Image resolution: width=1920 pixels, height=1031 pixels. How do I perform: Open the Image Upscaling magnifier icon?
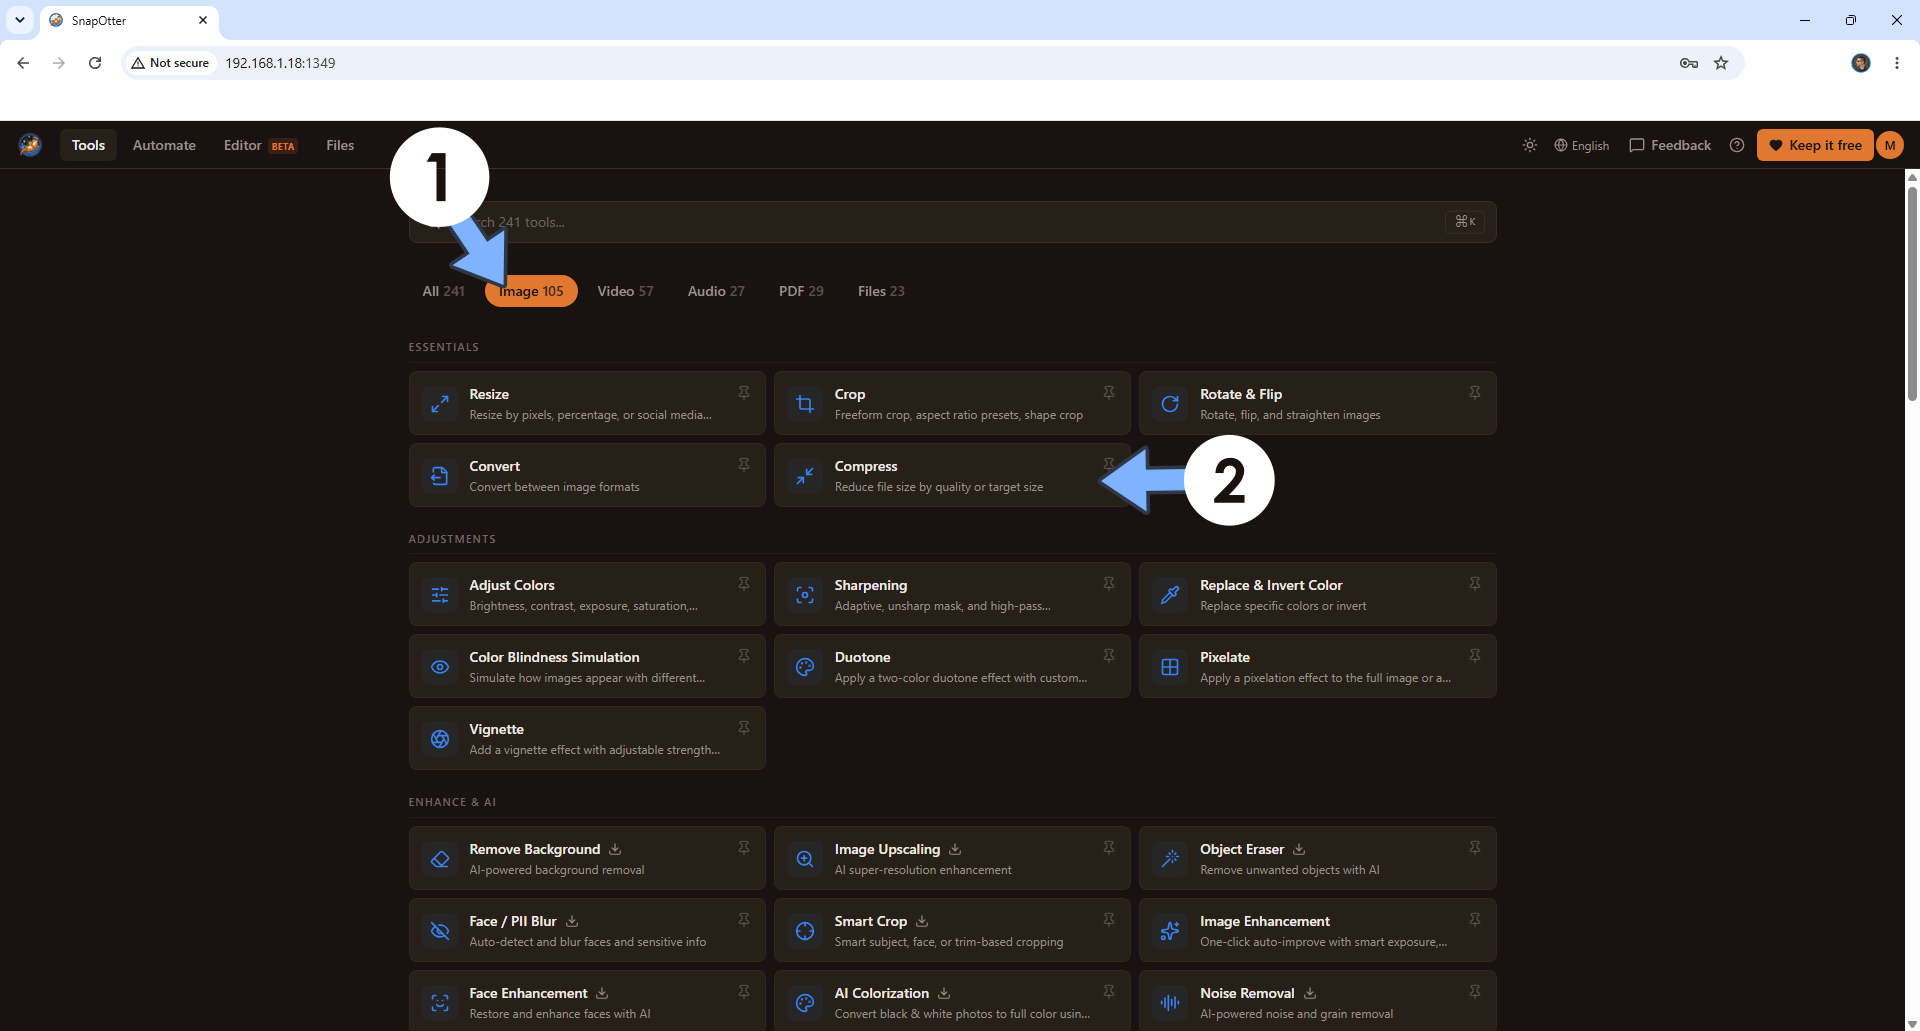point(805,859)
